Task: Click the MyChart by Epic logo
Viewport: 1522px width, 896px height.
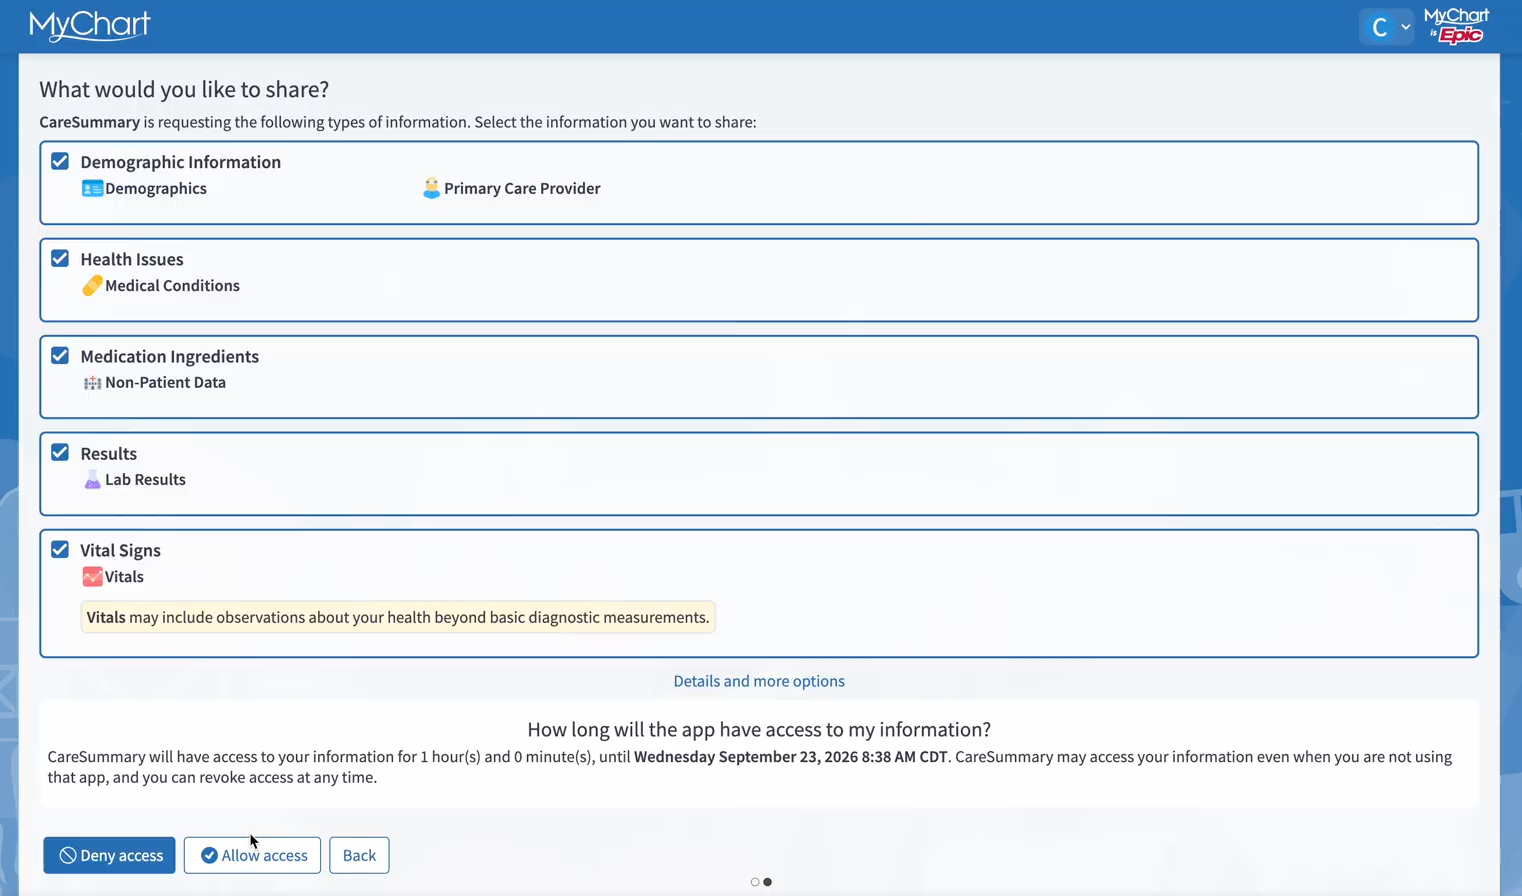Action: (x=1457, y=26)
